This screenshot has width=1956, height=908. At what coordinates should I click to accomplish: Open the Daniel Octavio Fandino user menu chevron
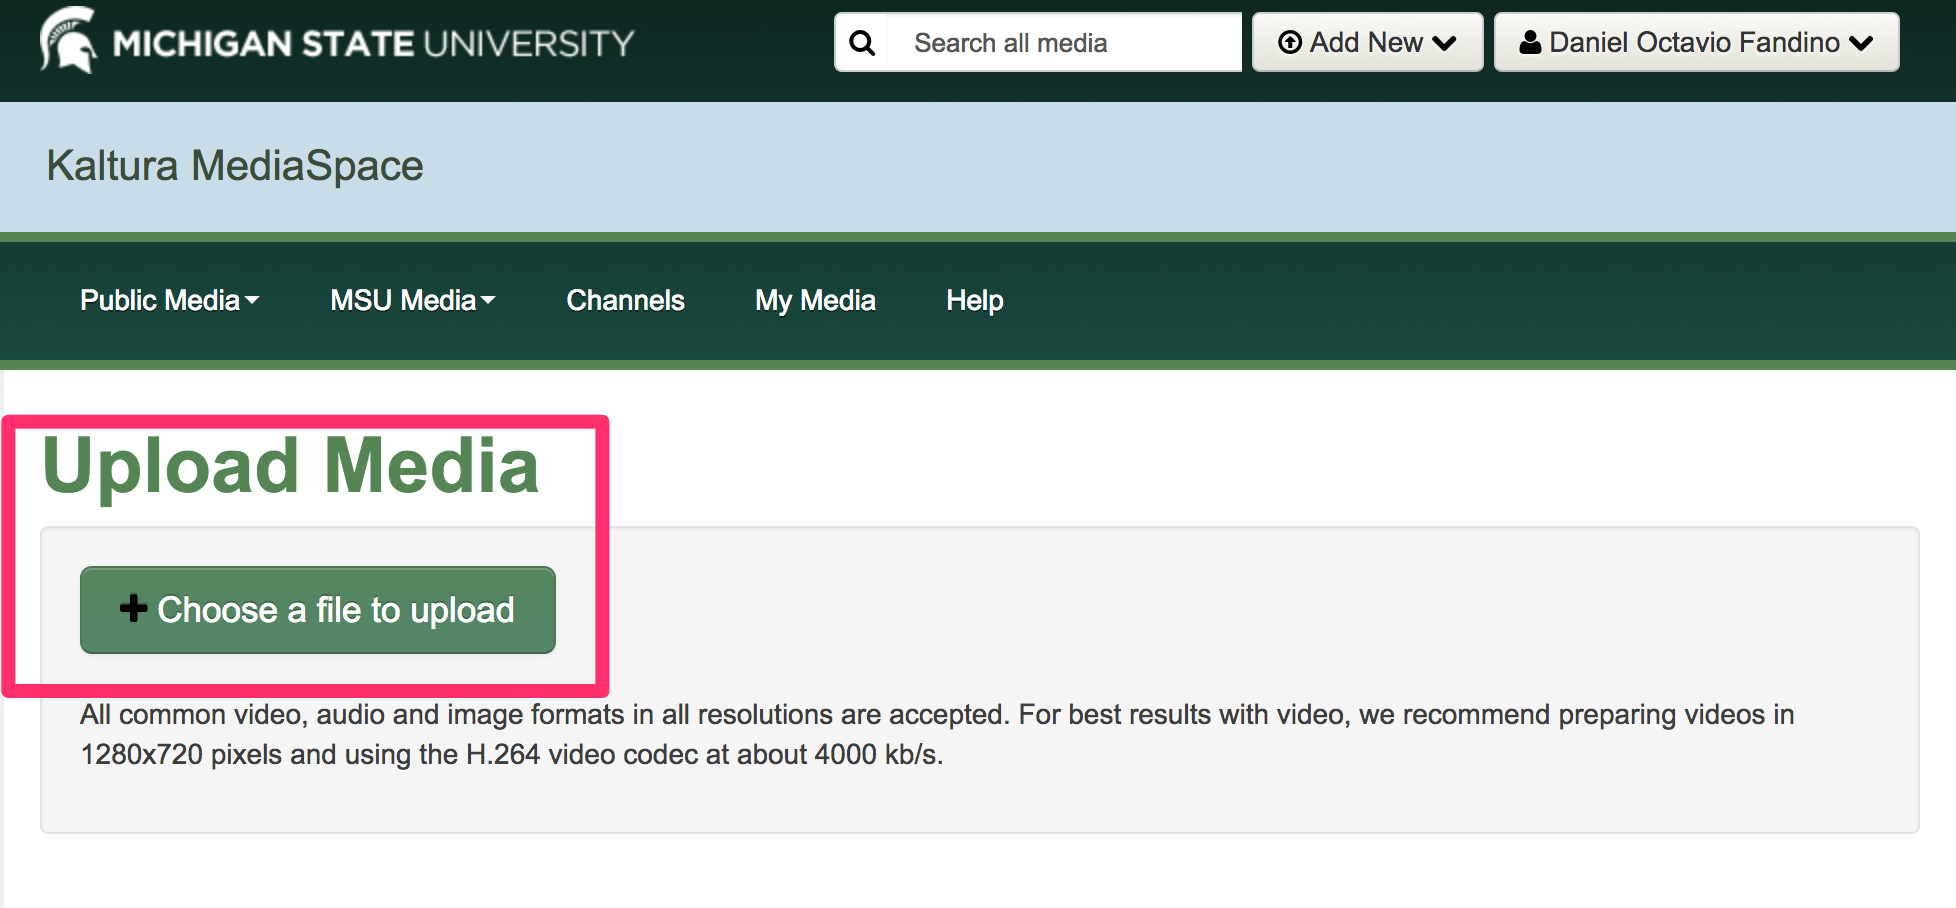pos(1861,43)
